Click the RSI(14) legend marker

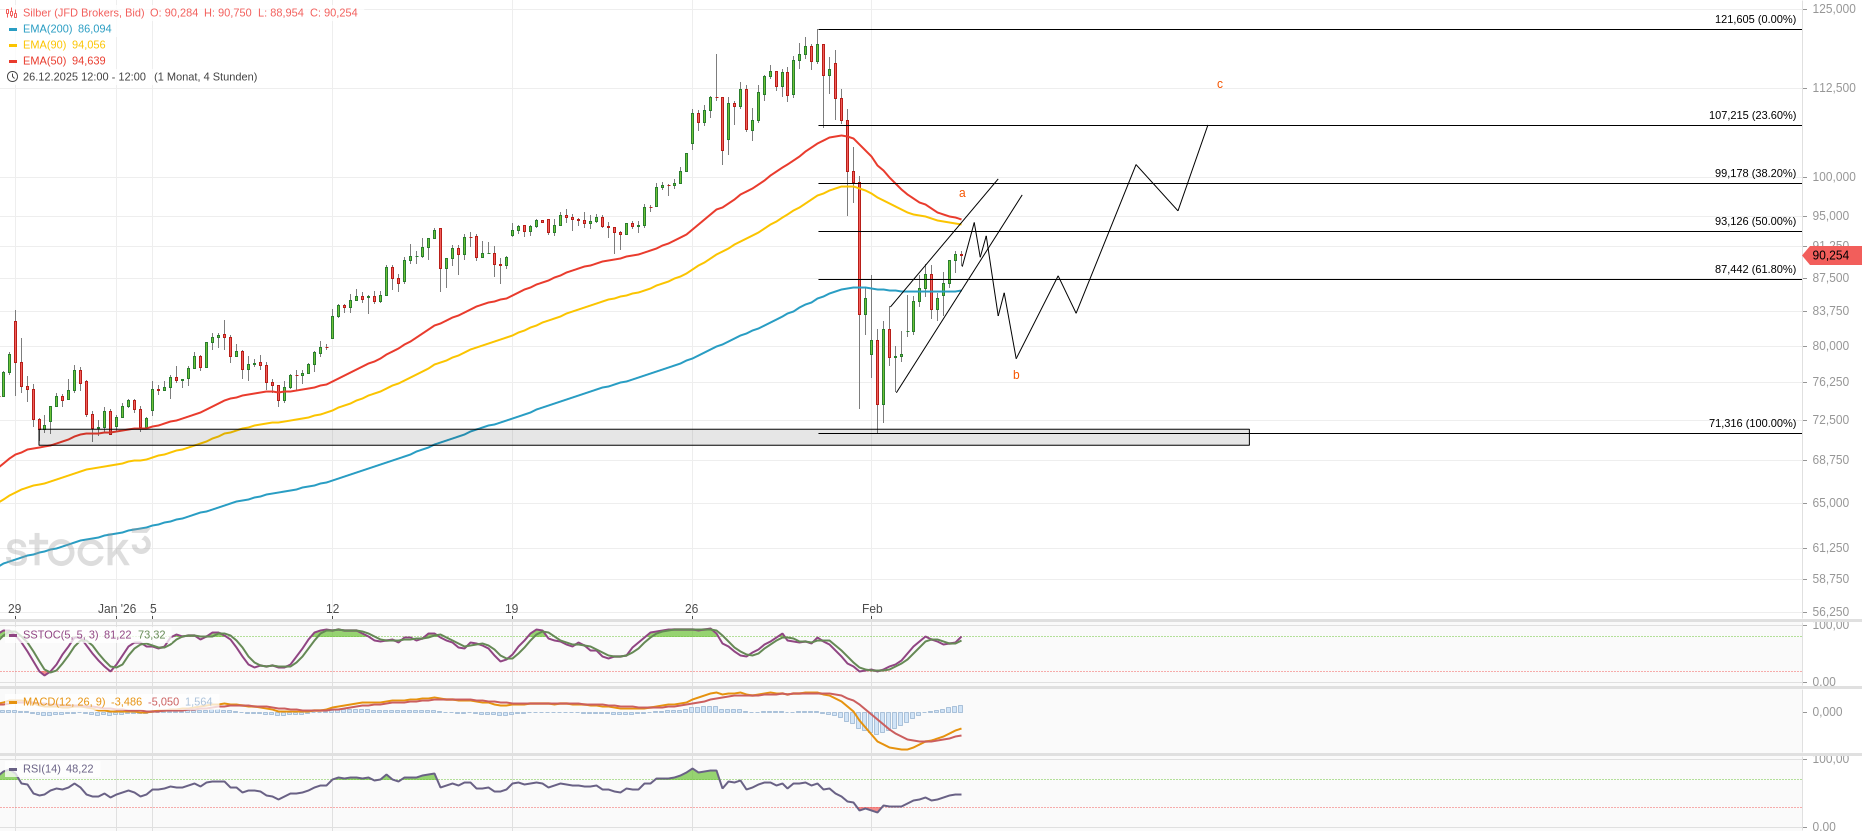coord(12,769)
